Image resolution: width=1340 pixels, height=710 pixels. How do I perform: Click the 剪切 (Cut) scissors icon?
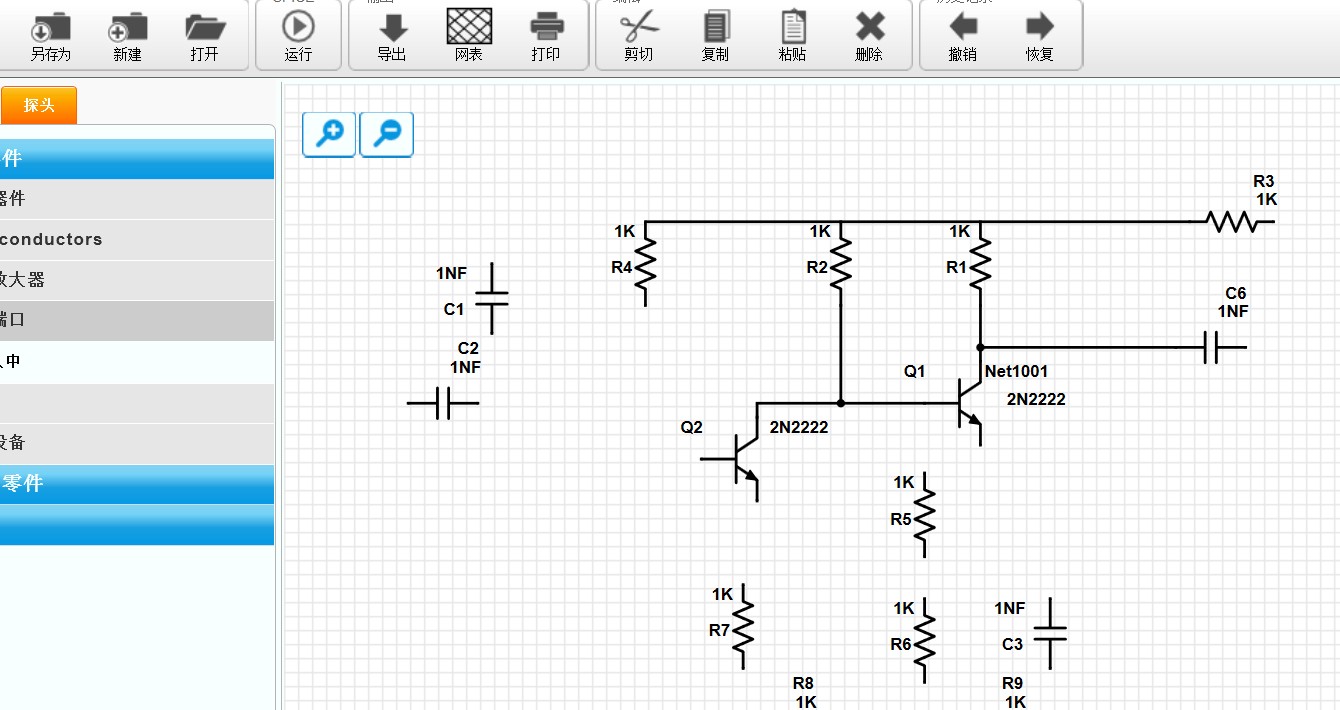pos(638,25)
